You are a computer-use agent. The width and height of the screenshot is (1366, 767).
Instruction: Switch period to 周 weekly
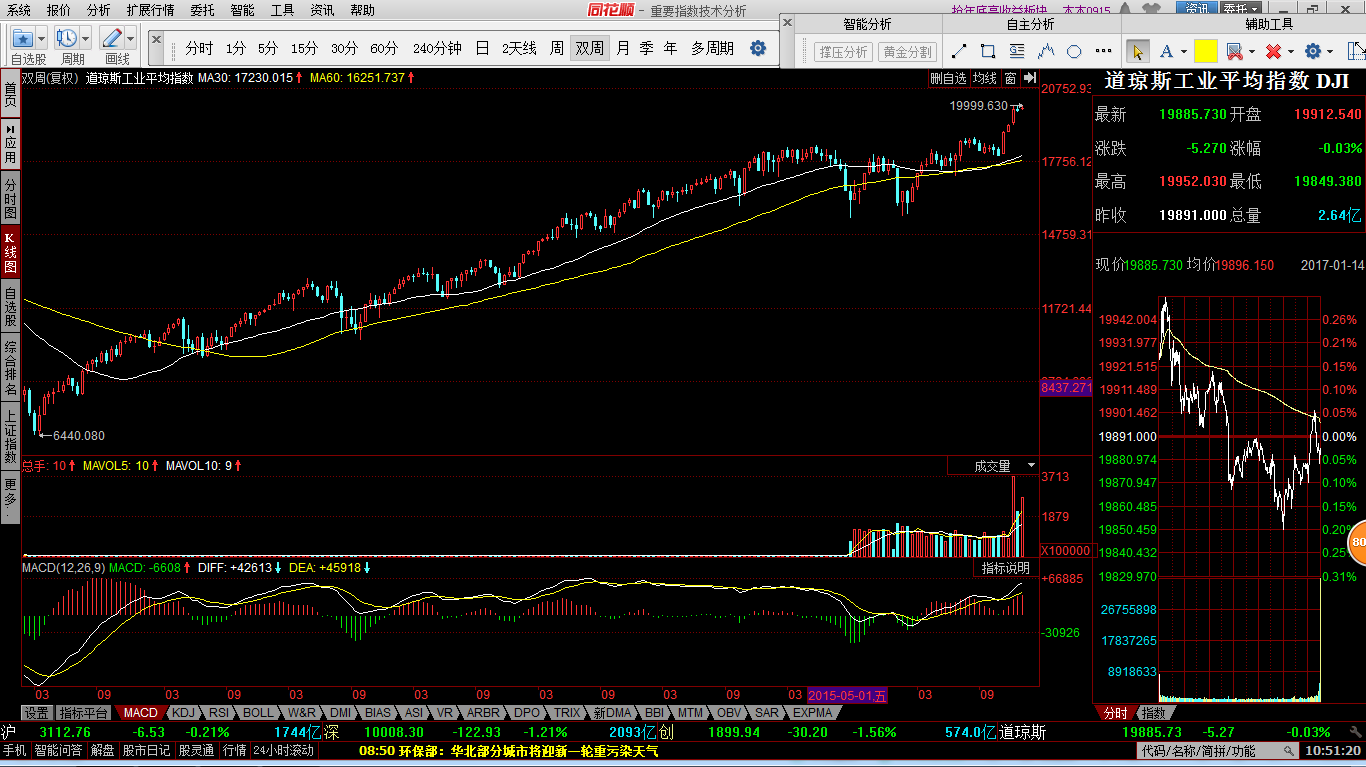point(557,48)
